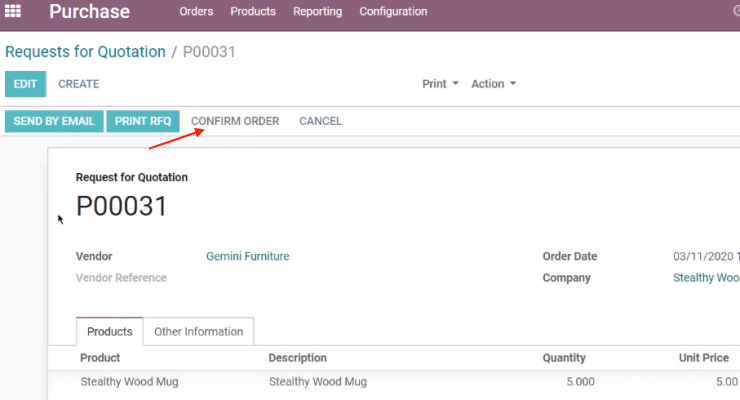
Task: Click the EDIT button
Action: tap(25, 84)
